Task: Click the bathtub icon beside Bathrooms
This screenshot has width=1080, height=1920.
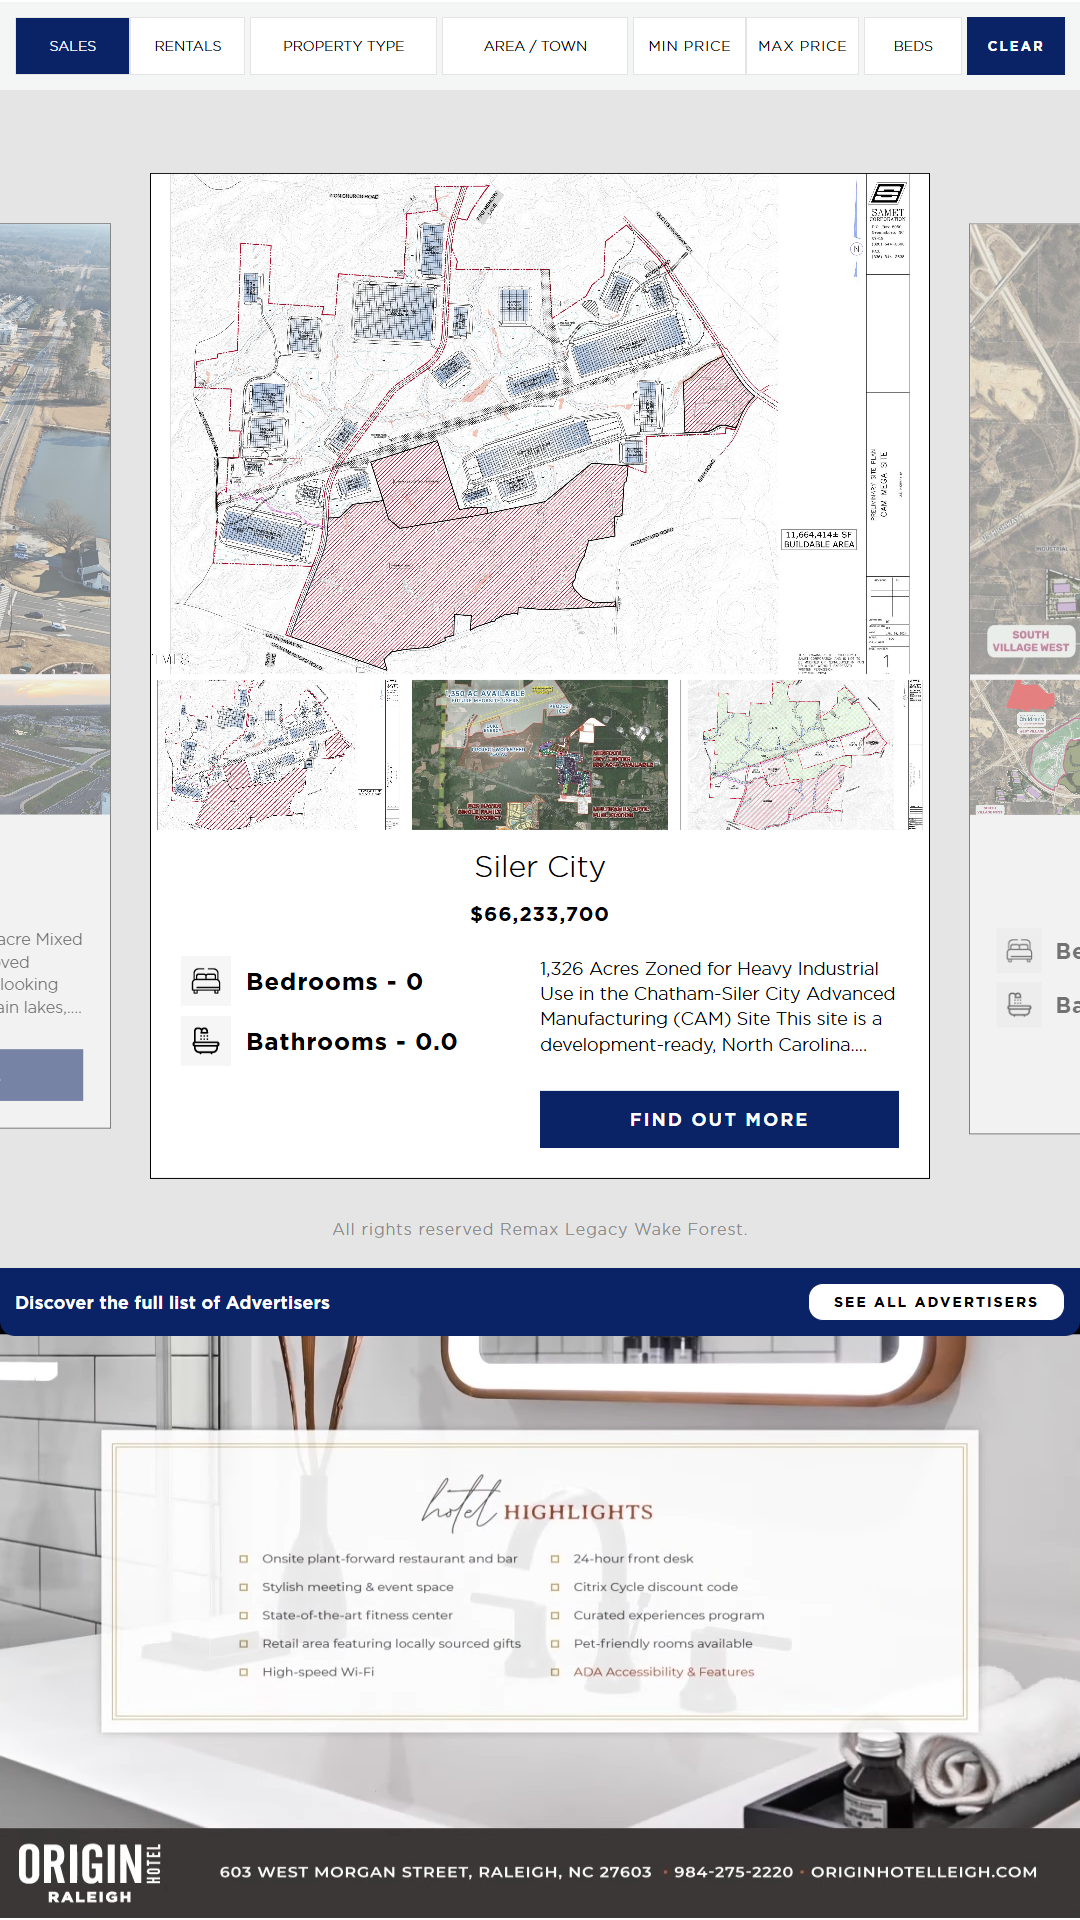Action: [206, 1041]
